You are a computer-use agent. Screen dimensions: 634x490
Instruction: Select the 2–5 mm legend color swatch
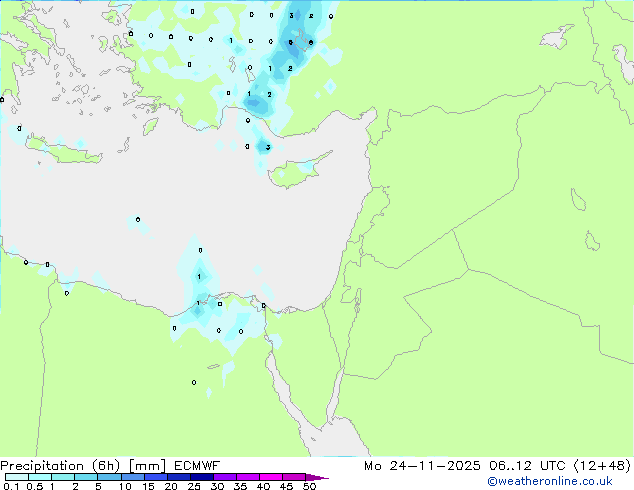click(86, 477)
